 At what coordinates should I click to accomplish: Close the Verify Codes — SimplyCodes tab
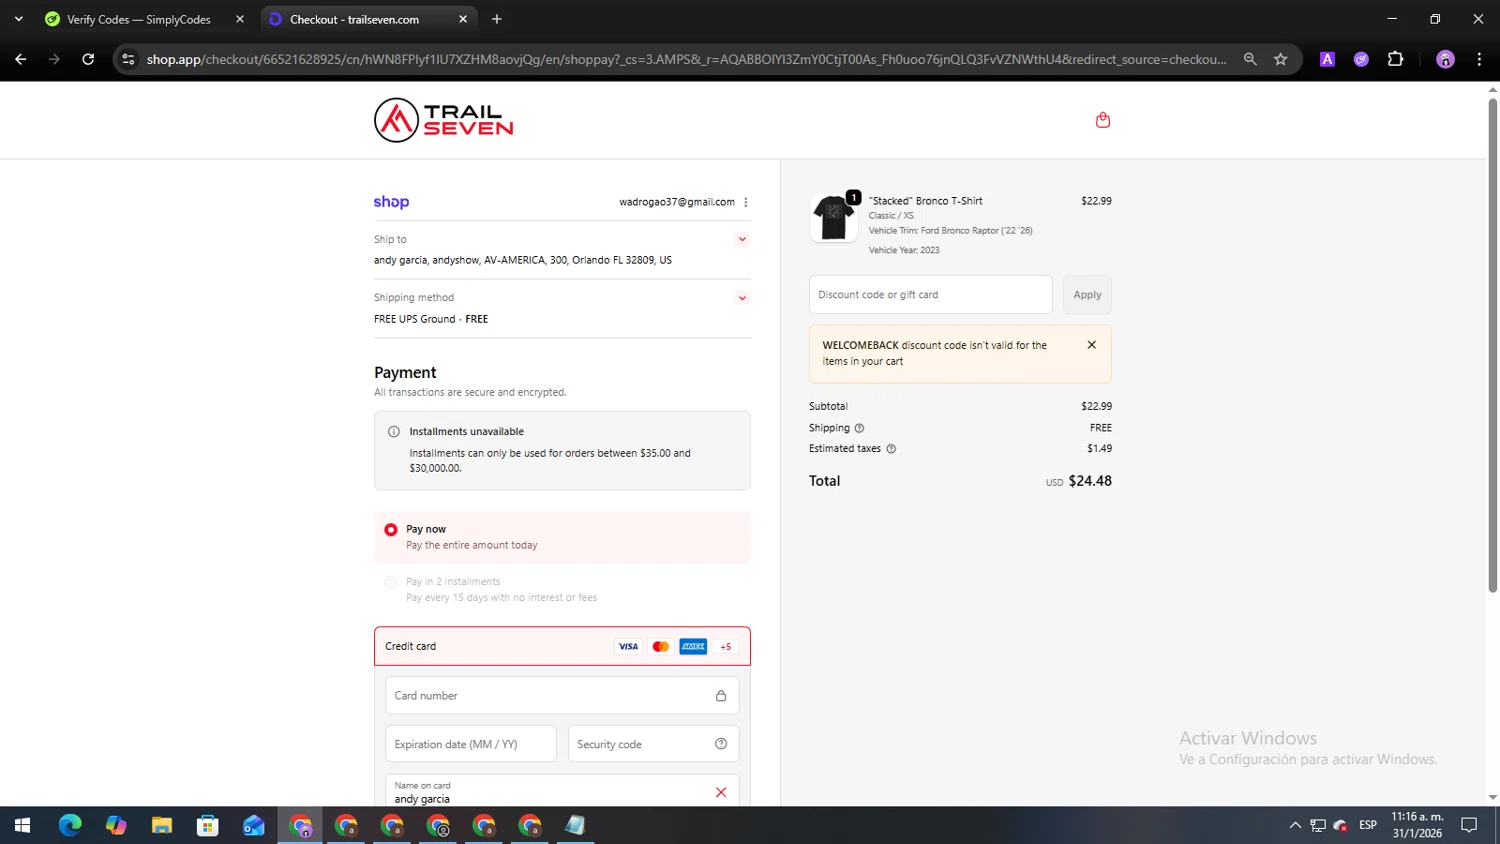[240, 19]
